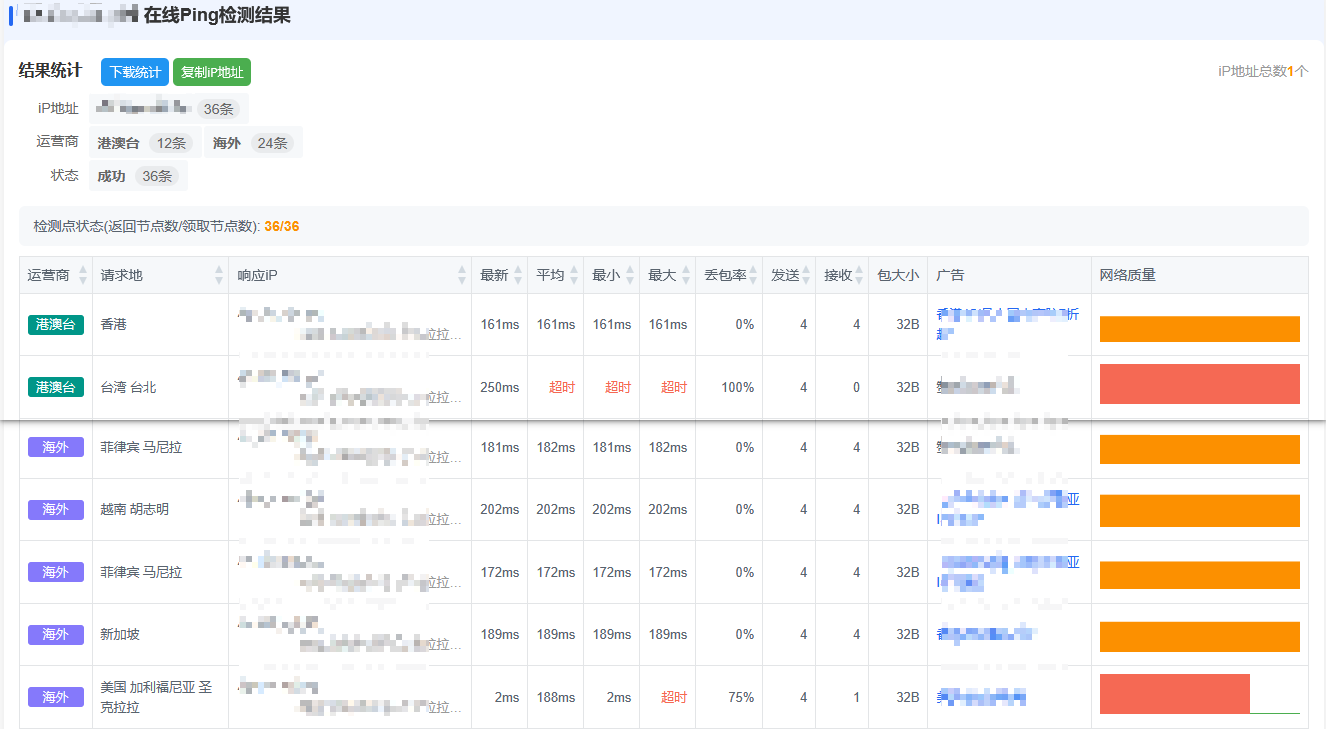Screen dimensions: 1326x729
Task: Open the ad link in 新加坡 row
Action: (x=986, y=633)
